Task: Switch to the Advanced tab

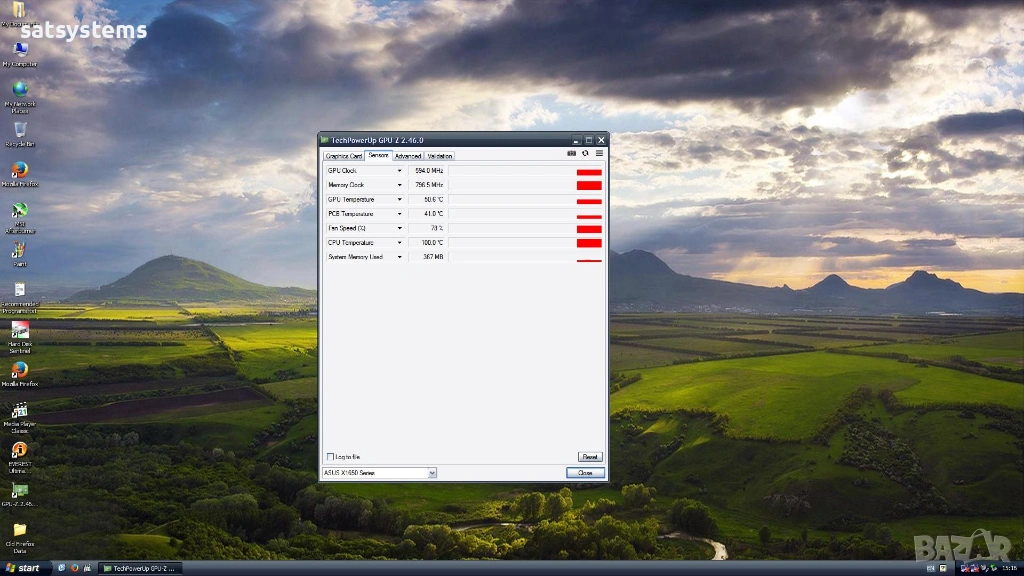Action: (408, 156)
